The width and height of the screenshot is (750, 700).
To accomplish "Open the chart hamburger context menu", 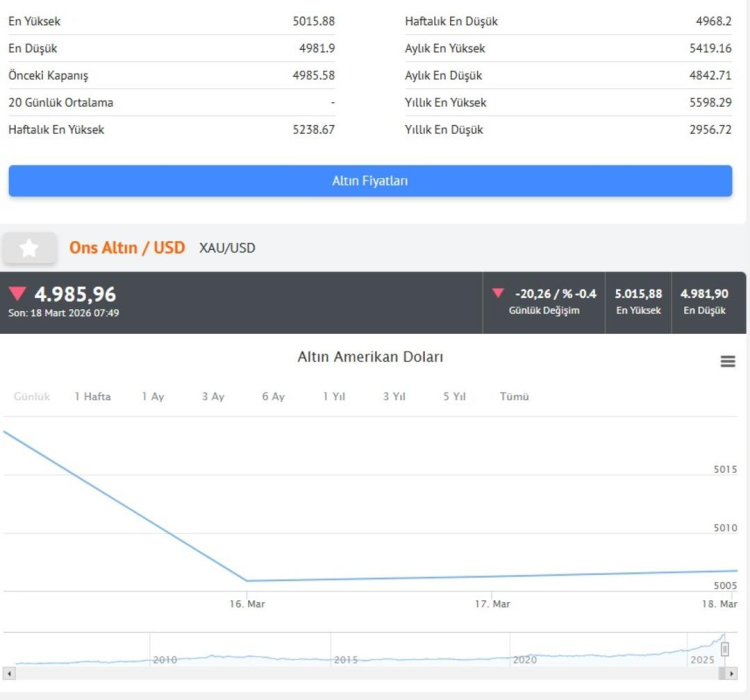I will point(728,361).
